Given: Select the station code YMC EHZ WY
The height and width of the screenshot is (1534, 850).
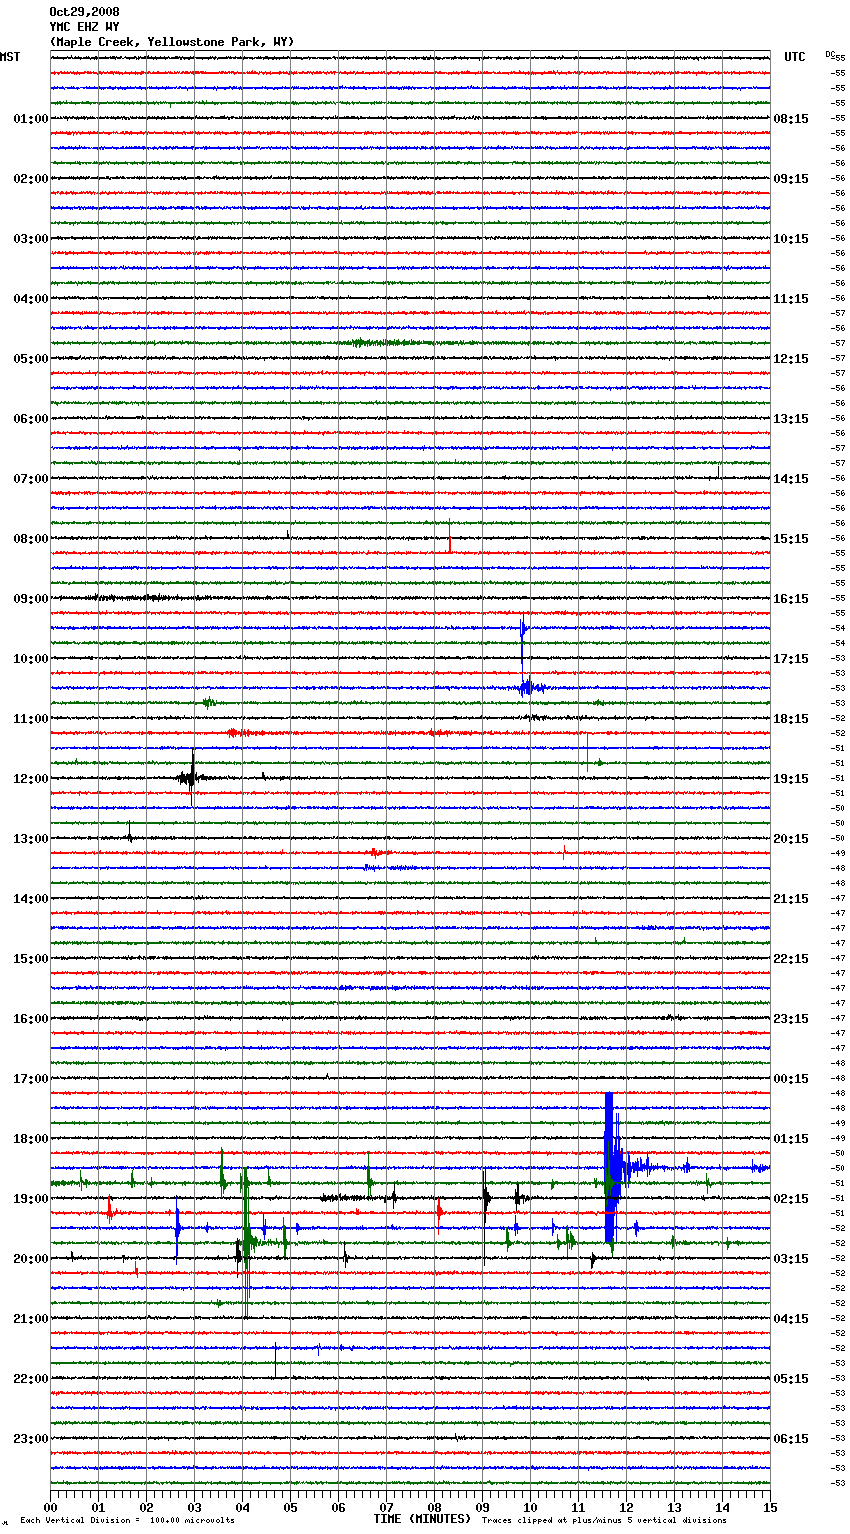Looking at the screenshot, I should click(84, 27).
